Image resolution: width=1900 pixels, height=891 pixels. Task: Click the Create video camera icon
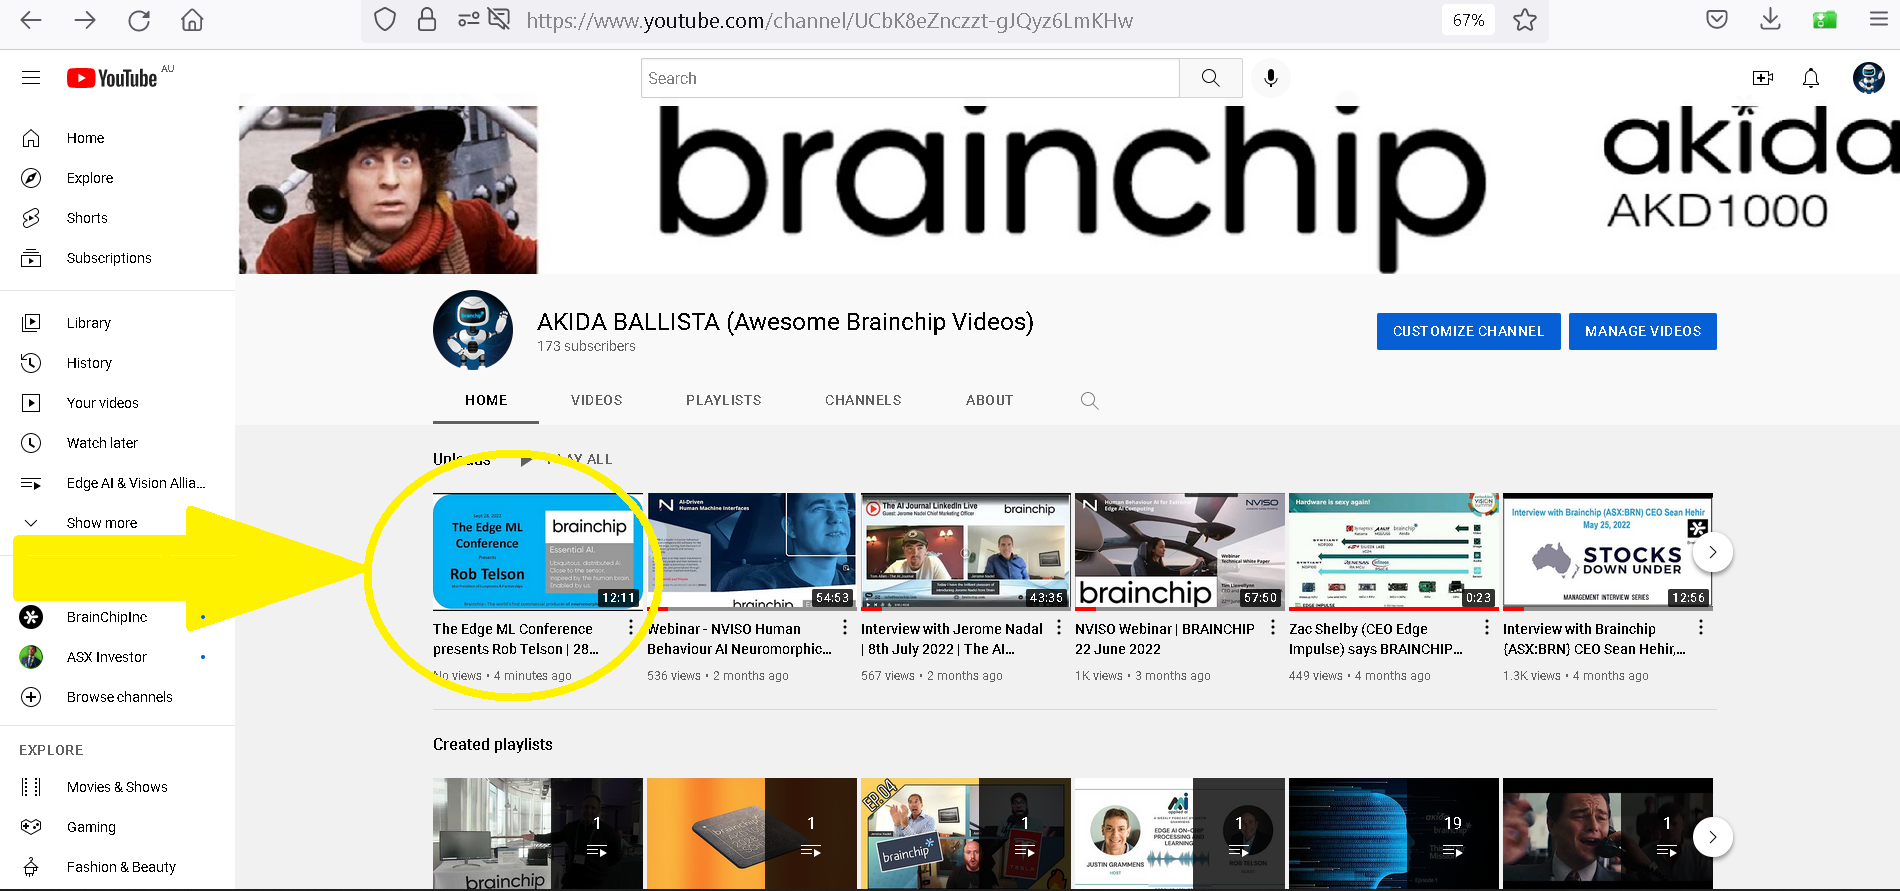1762,78
